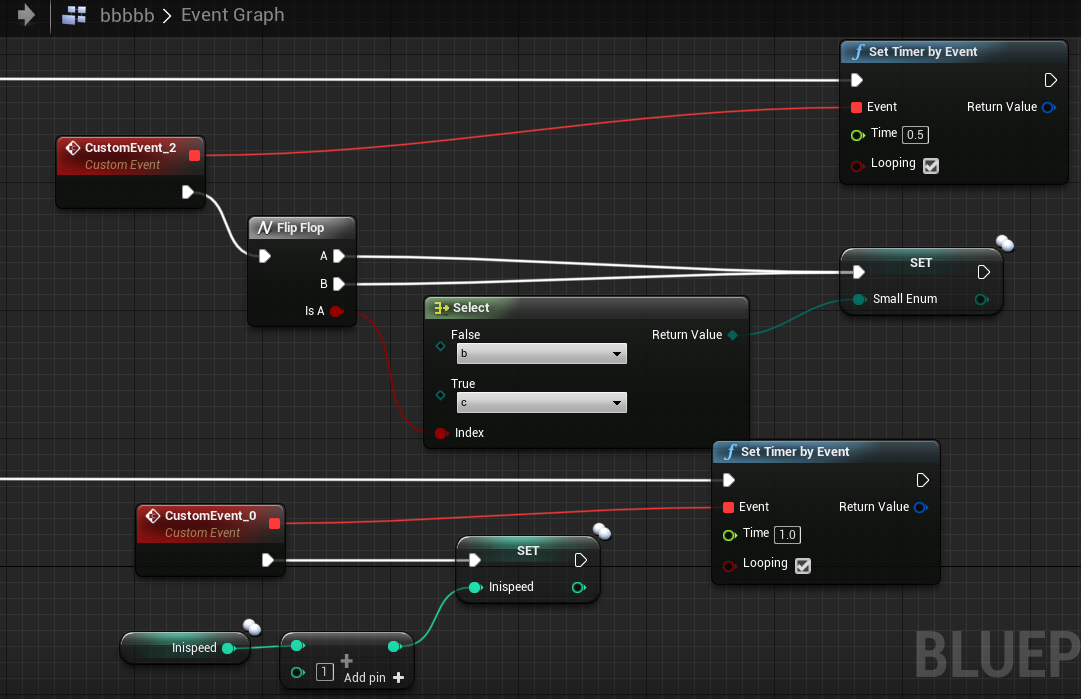Click the Time field showing 0.5
Image resolution: width=1081 pixels, height=699 pixels.
pyautogui.click(x=915, y=134)
